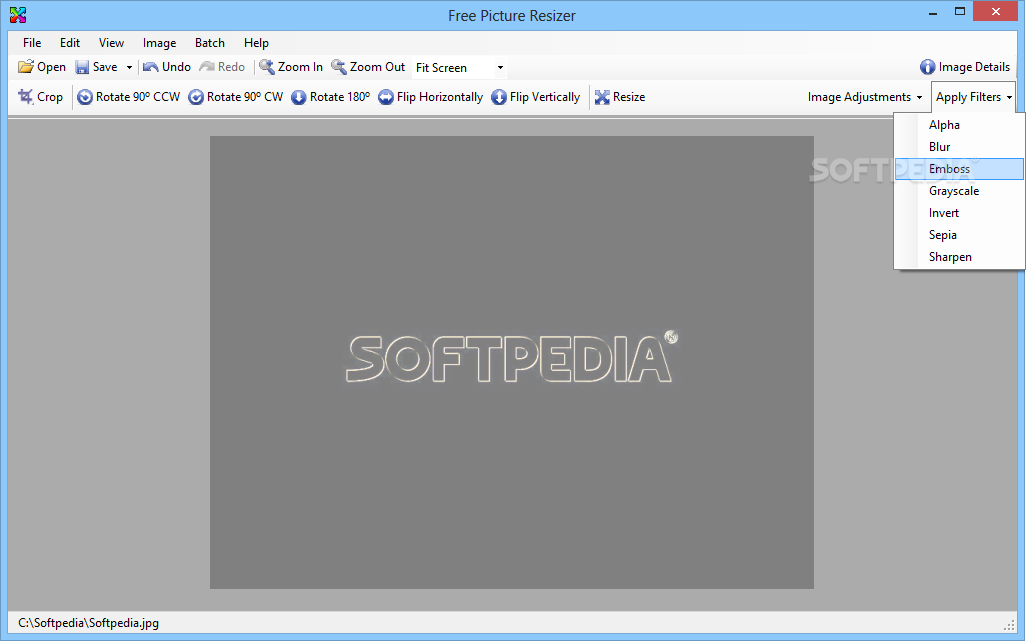Click the app logo in title bar
This screenshot has width=1026, height=641.
pyautogui.click(x=18, y=14)
